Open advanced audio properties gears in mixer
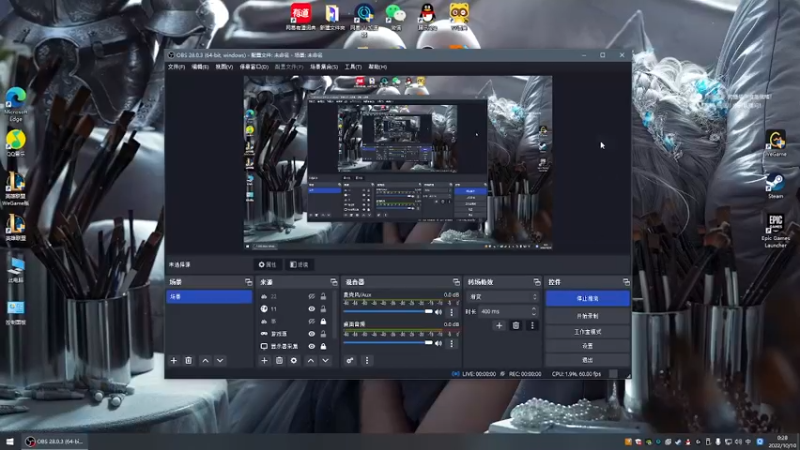 [350, 361]
